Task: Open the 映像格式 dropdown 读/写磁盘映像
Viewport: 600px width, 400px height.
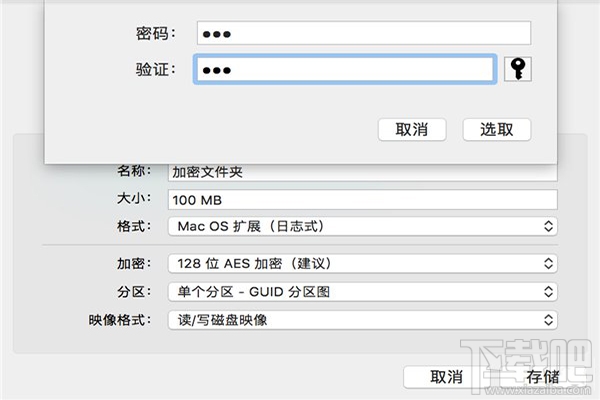Action: pos(362,320)
